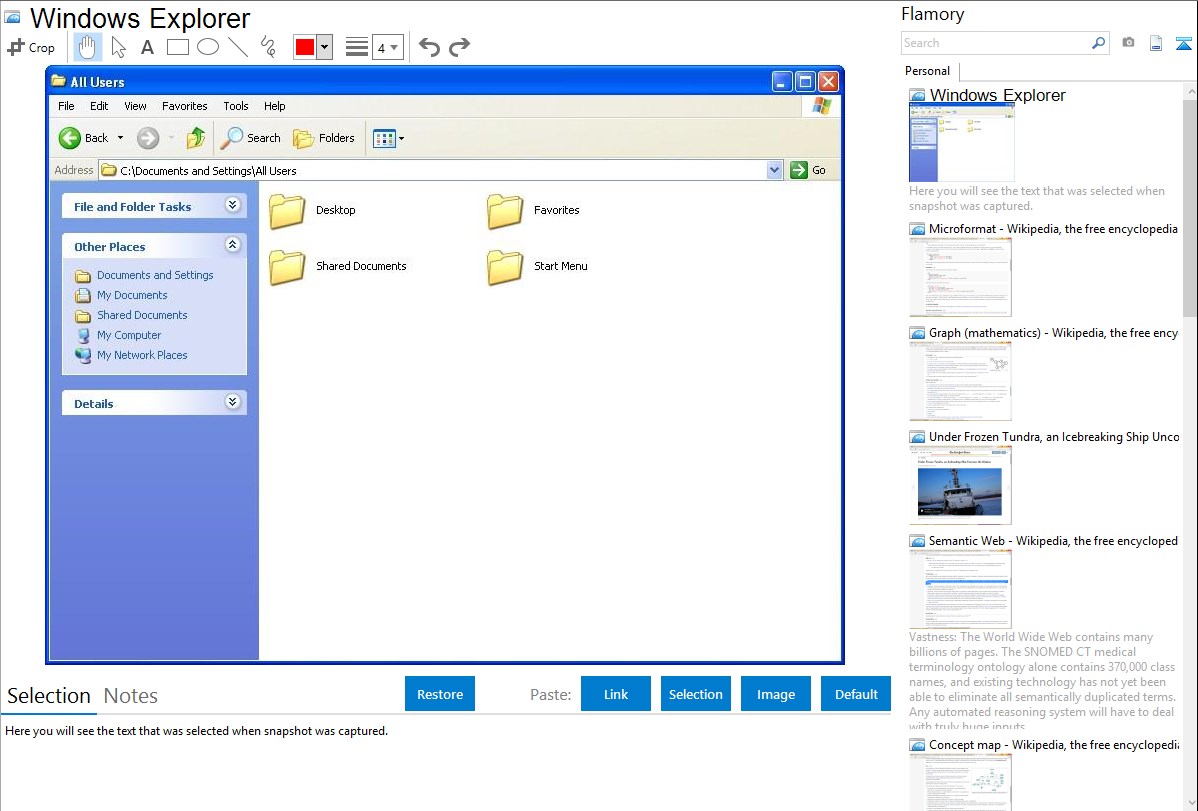Open the line style options
1198x811 pixels.
[x=357, y=47]
